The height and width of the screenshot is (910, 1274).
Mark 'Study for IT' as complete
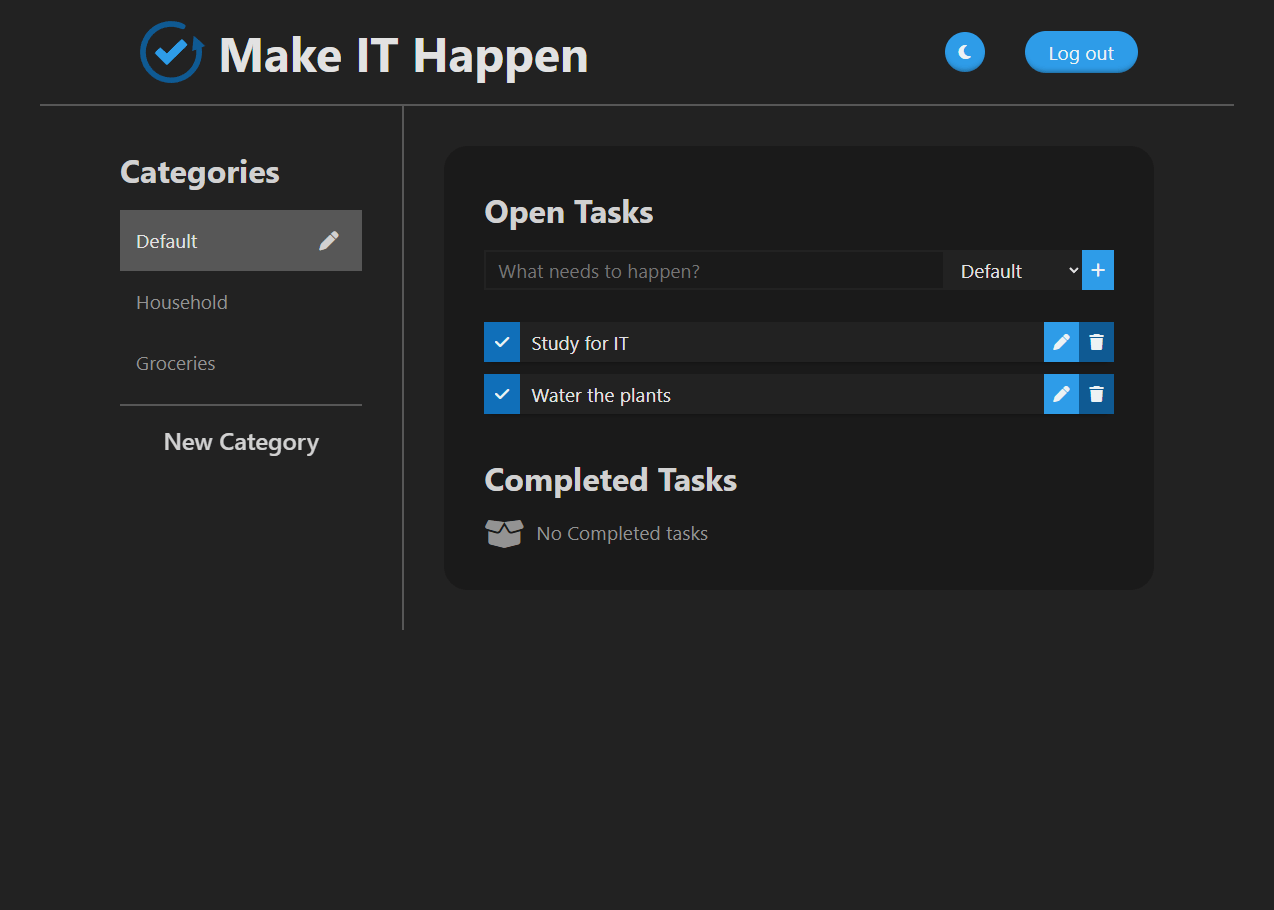[x=501, y=341]
